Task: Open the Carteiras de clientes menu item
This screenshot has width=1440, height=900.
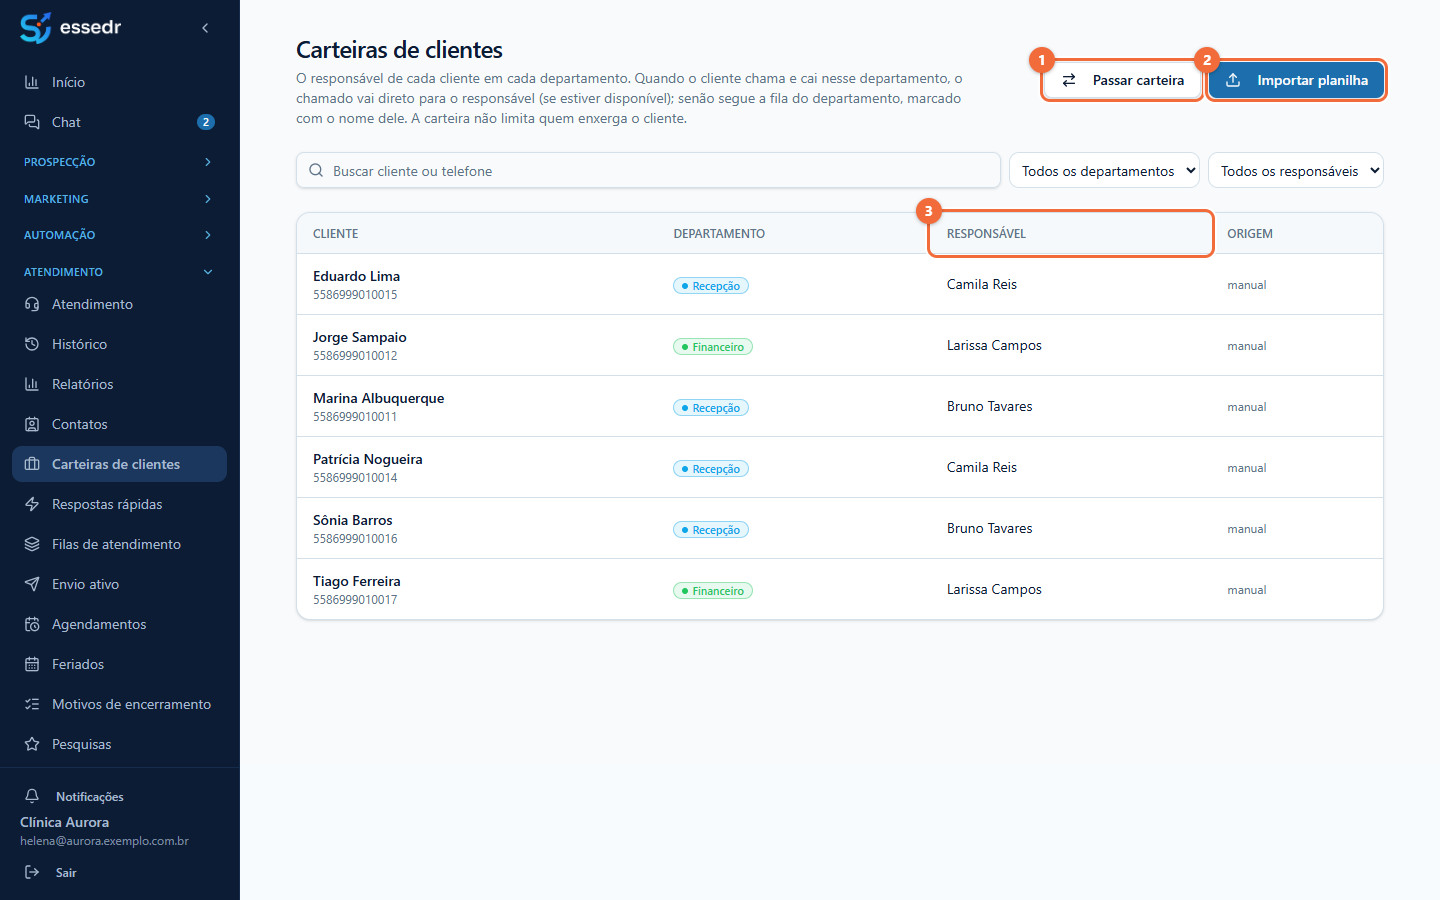Action: [120, 464]
